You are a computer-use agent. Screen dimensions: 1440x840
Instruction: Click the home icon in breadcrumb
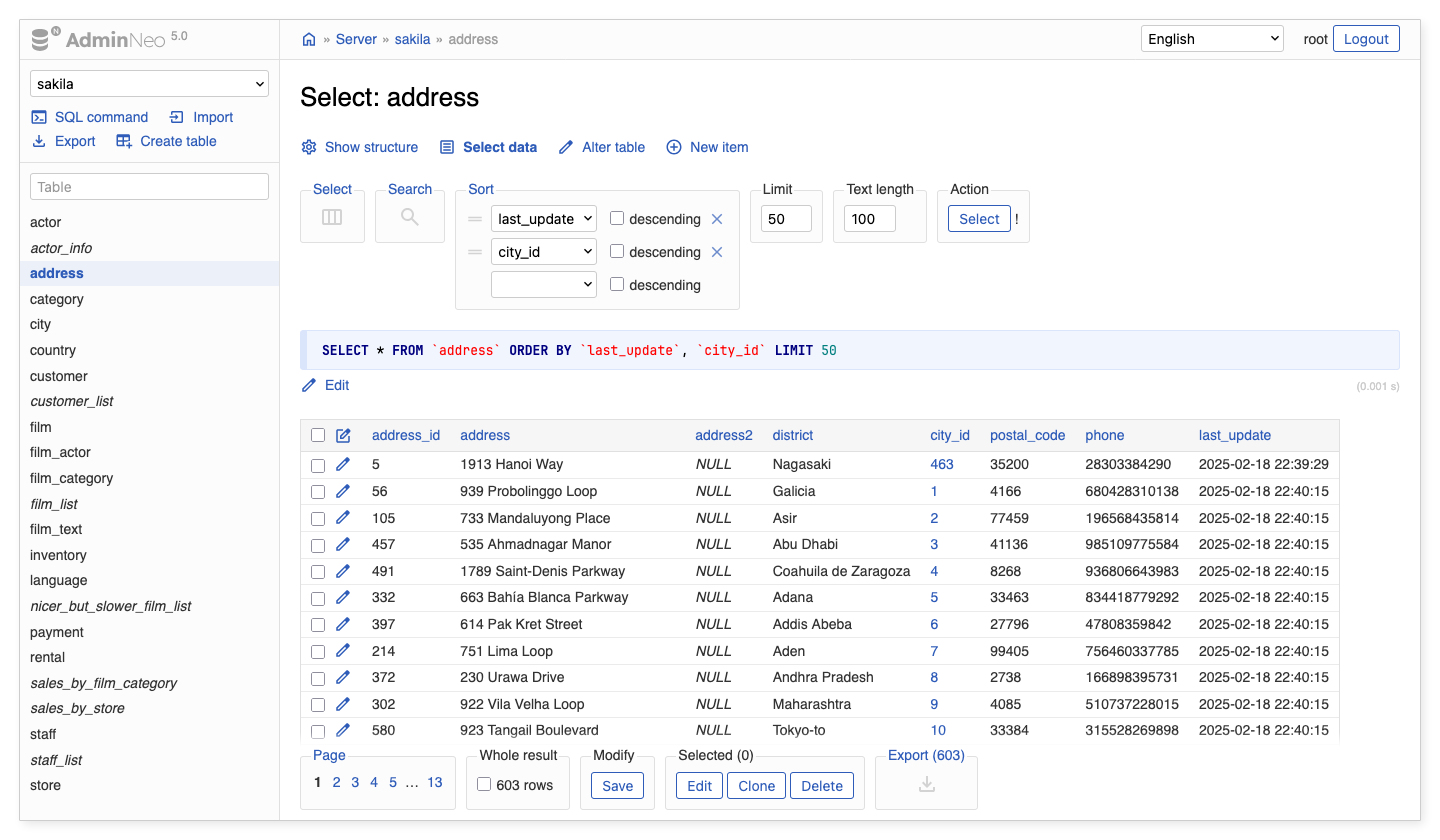tap(309, 40)
